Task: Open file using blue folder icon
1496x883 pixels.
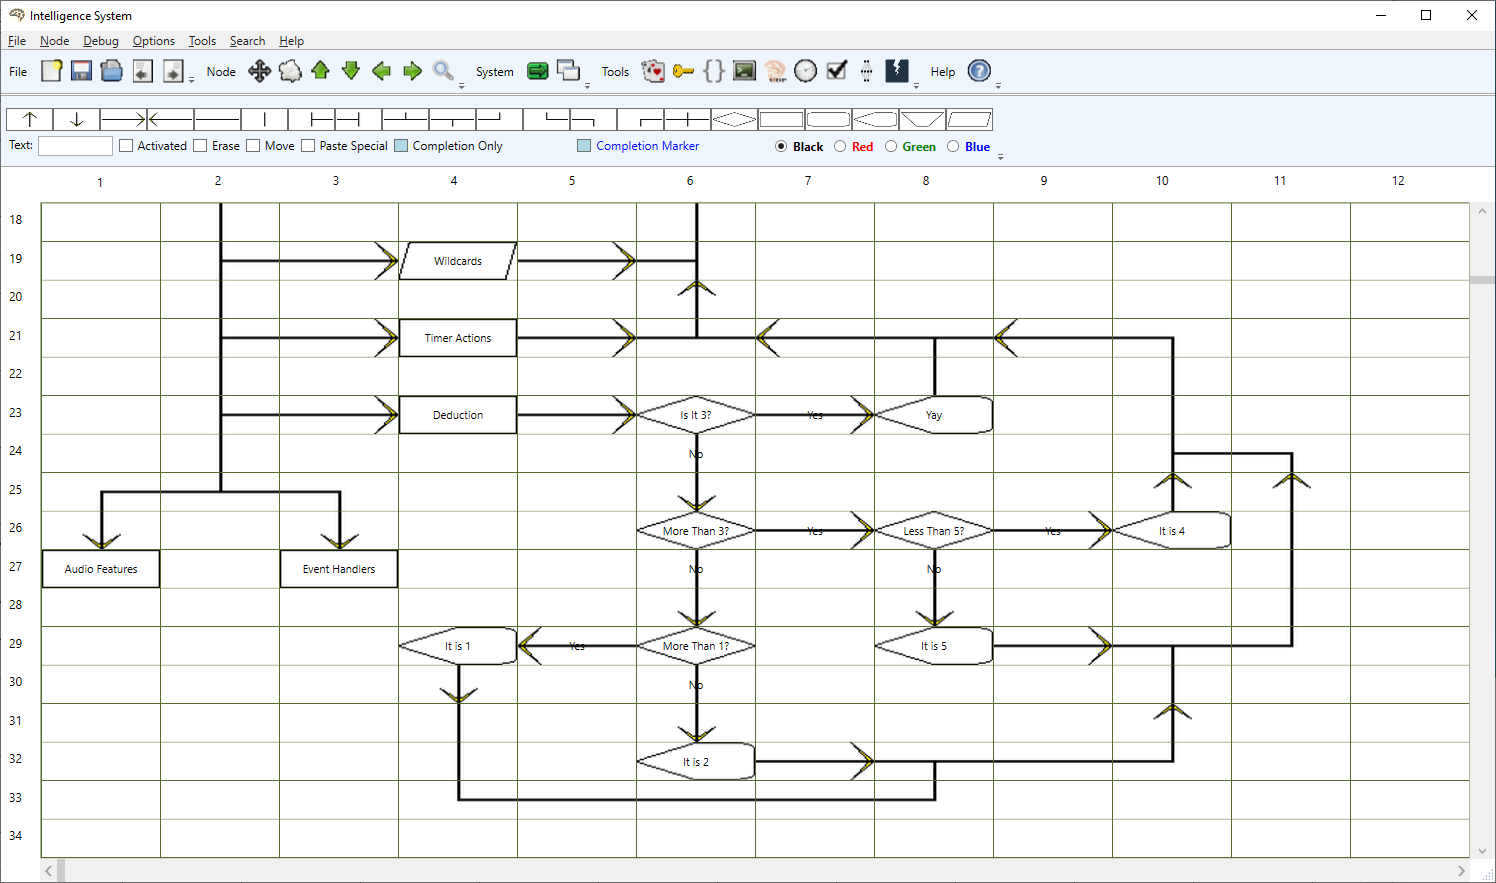Action: (112, 71)
